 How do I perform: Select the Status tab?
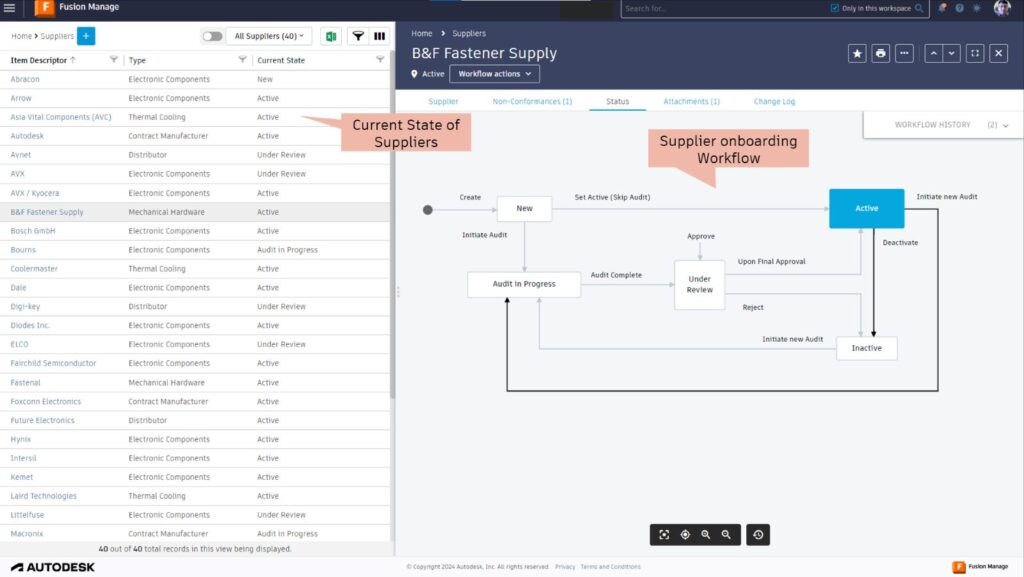[x=617, y=101]
